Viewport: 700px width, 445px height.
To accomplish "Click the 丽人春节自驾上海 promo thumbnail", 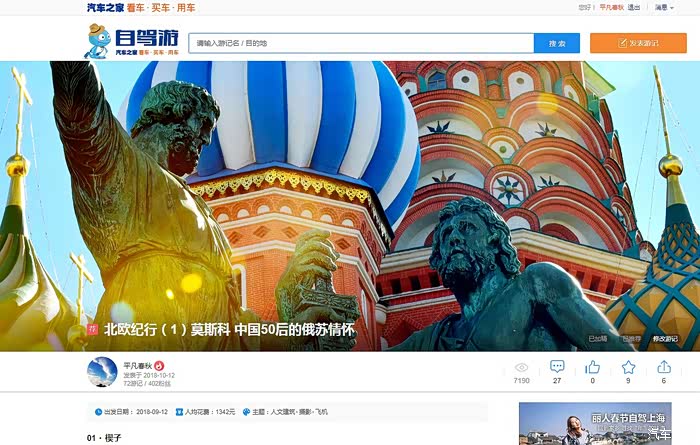I will [x=595, y=424].
